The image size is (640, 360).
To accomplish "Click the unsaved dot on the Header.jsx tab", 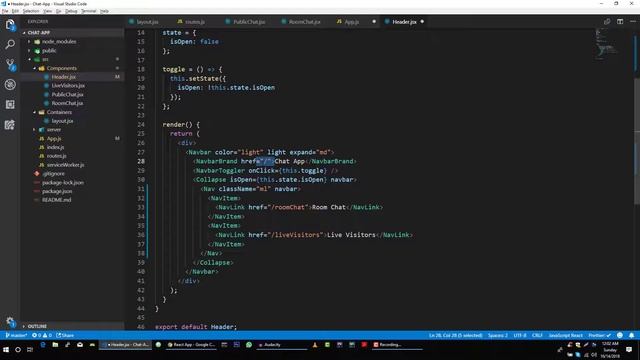I will 422,22.
